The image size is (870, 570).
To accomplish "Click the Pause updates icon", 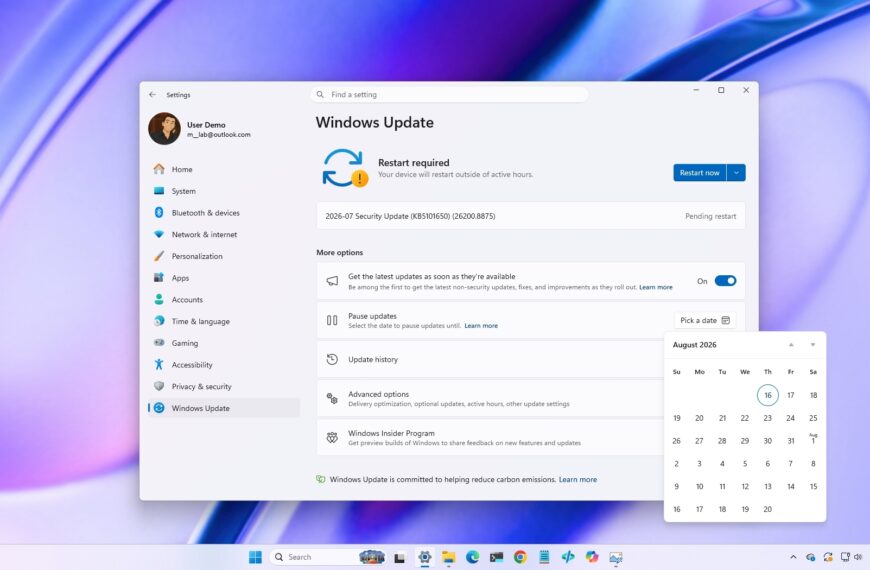I will pyautogui.click(x=332, y=320).
